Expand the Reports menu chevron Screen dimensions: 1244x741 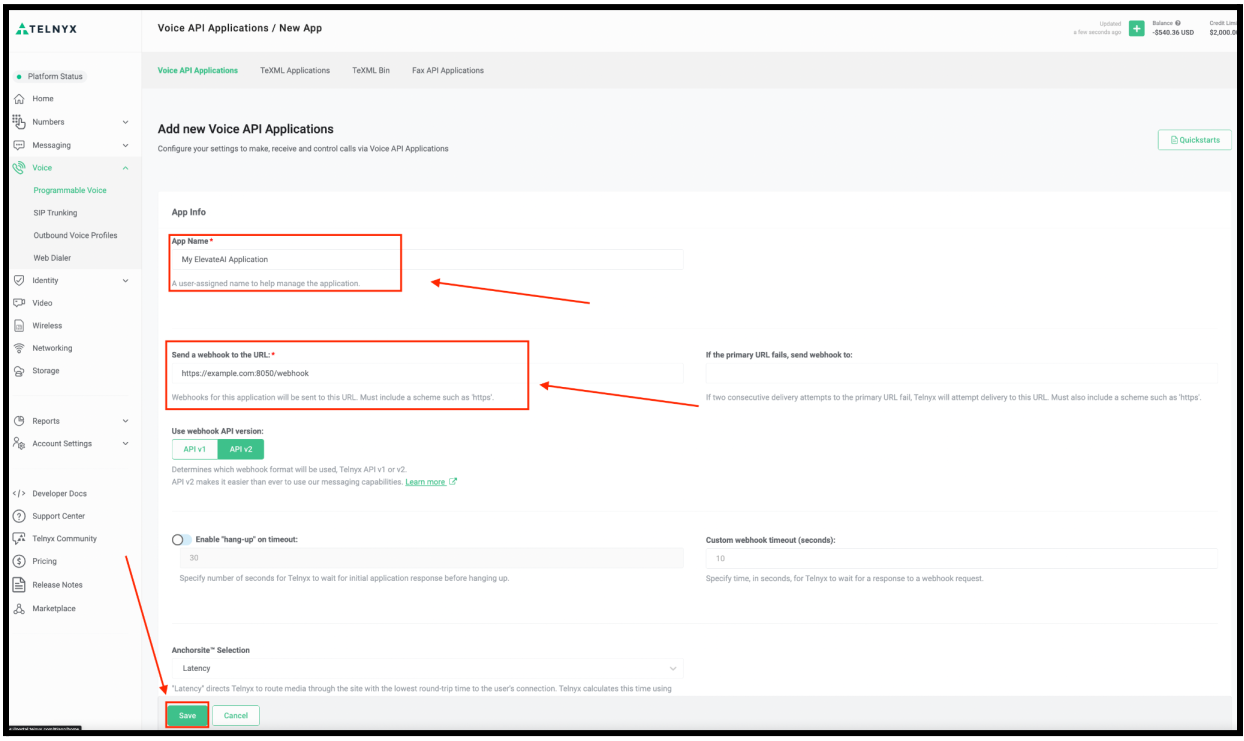(x=125, y=421)
